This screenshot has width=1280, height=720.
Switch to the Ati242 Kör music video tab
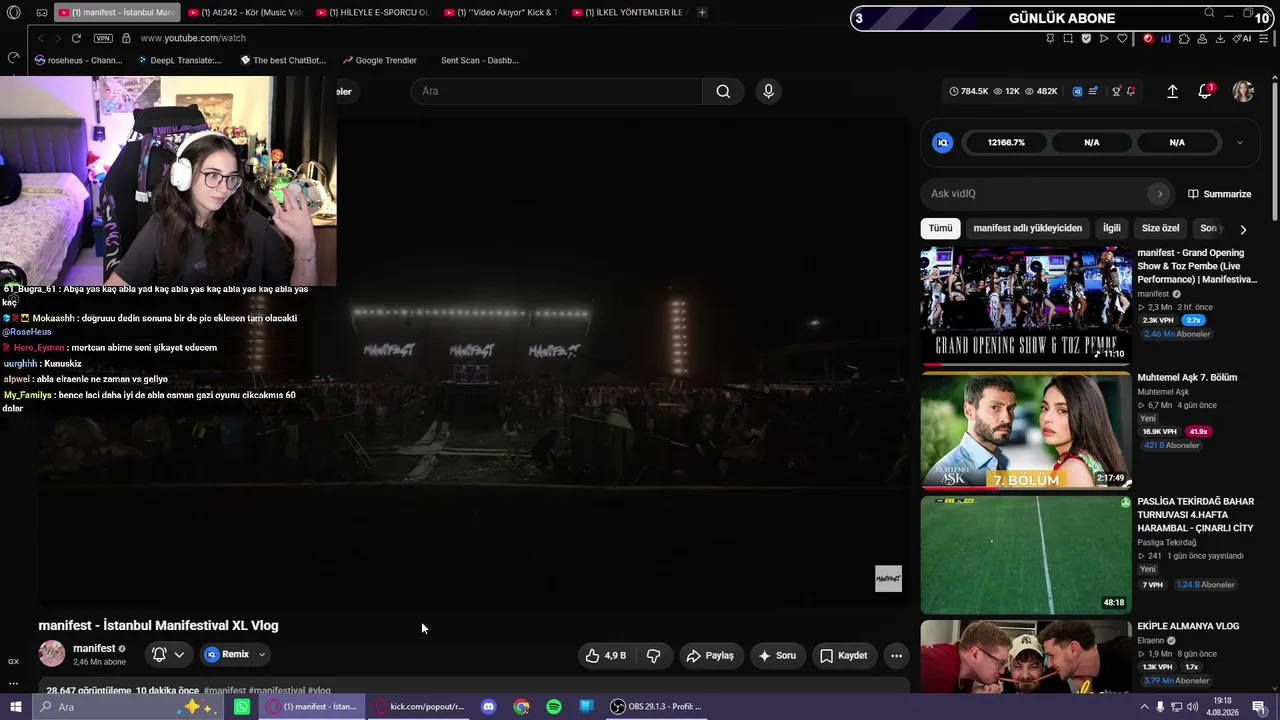pos(245,13)
